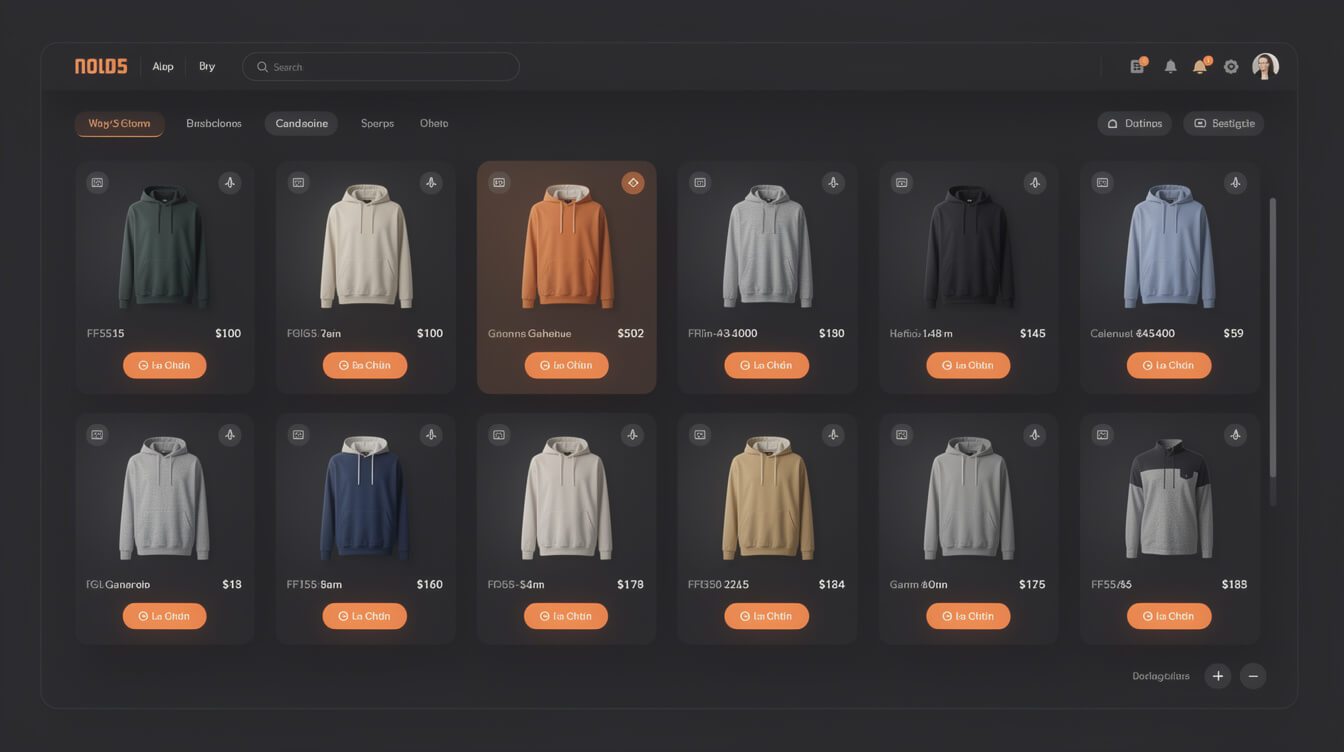The image size is (1344, 752).
Task: Click the orange button under the black $145 hoodie
Action: tap(968, 365)
